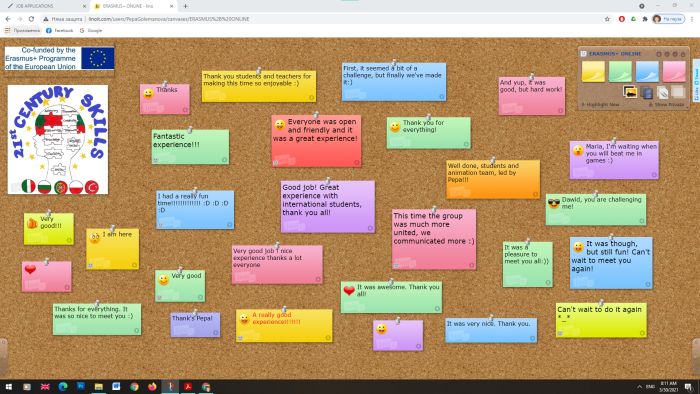The width and height of the screenshot is (700, 394).
Task: Open the Extensions puzzle icon
Action: [645, 19]
